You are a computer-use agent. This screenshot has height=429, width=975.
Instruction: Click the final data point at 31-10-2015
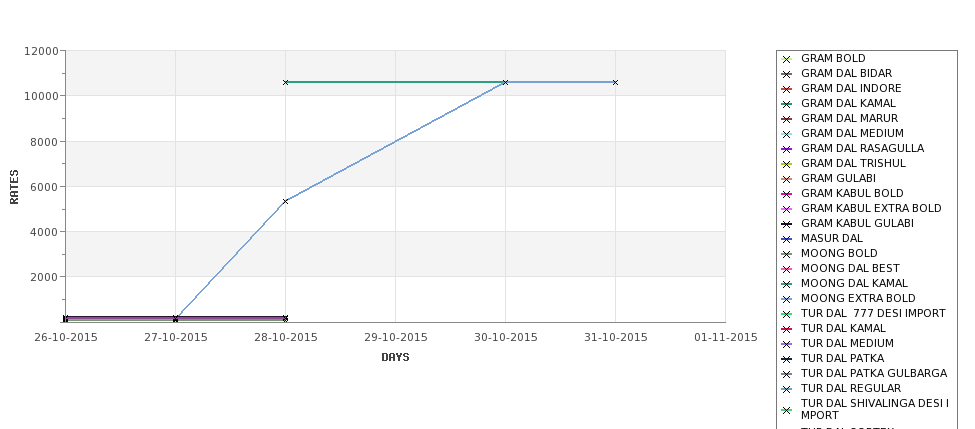click(x=615, y=82)
